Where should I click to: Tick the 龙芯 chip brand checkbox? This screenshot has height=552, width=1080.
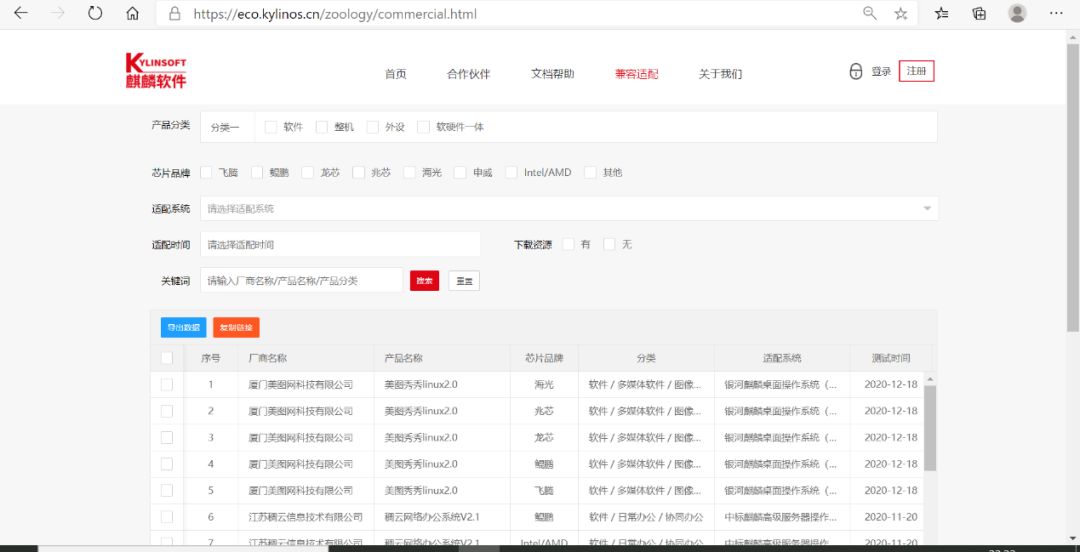coord(307,172)
